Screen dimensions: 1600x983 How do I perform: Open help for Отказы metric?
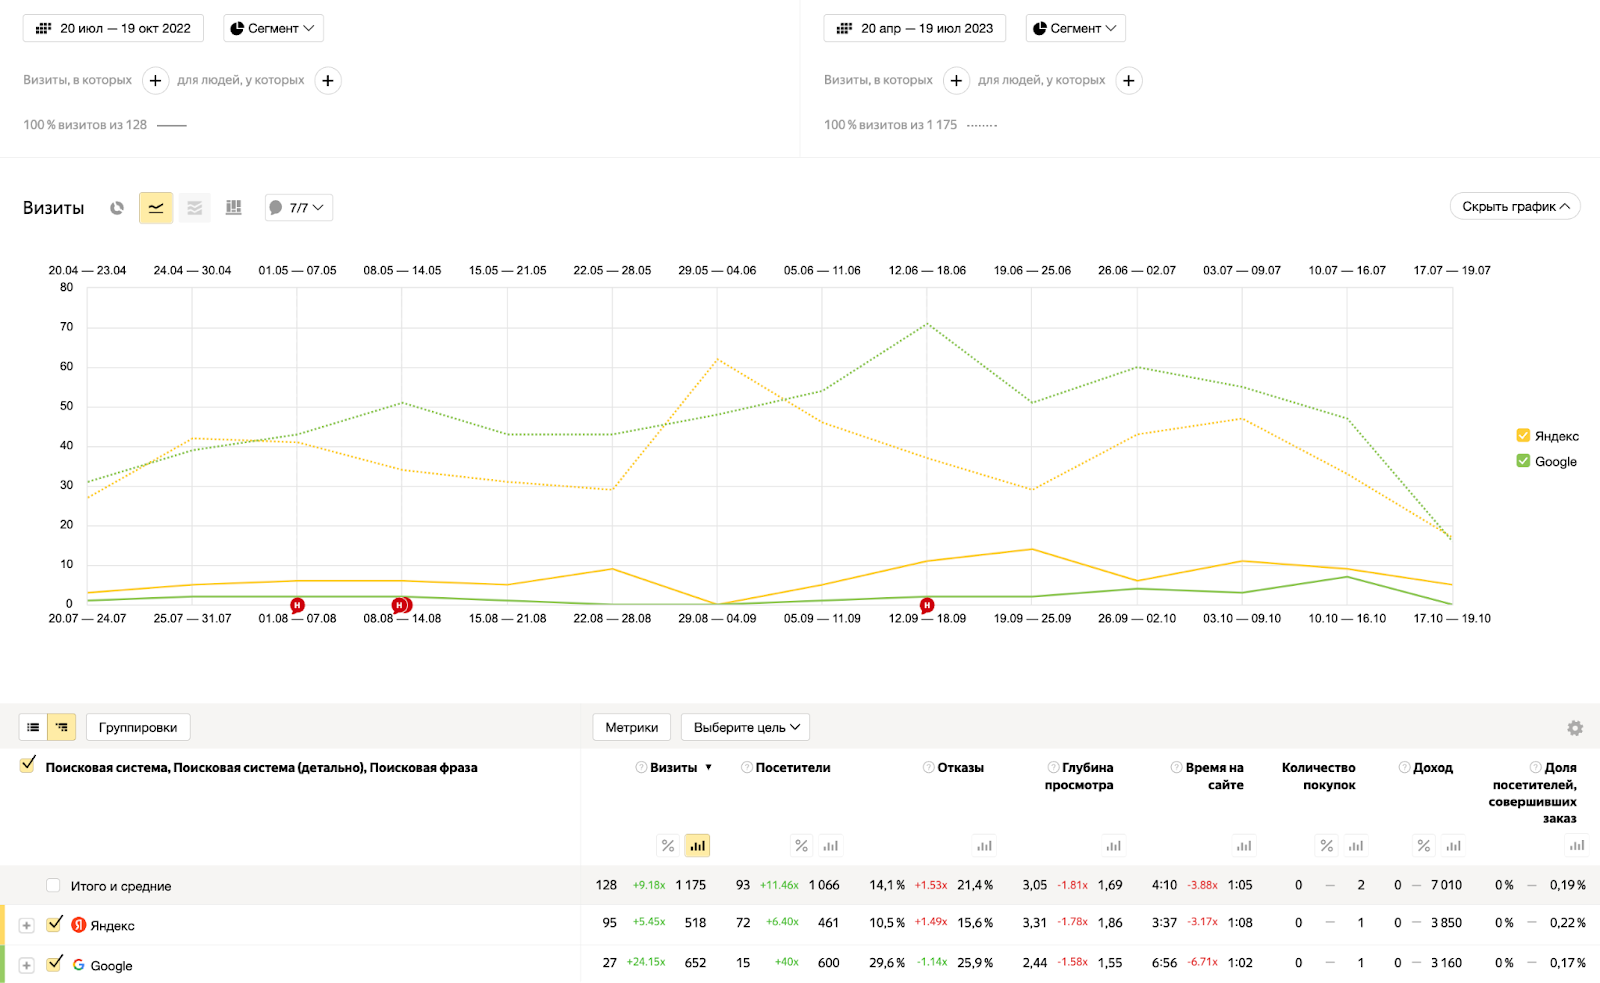928,767
